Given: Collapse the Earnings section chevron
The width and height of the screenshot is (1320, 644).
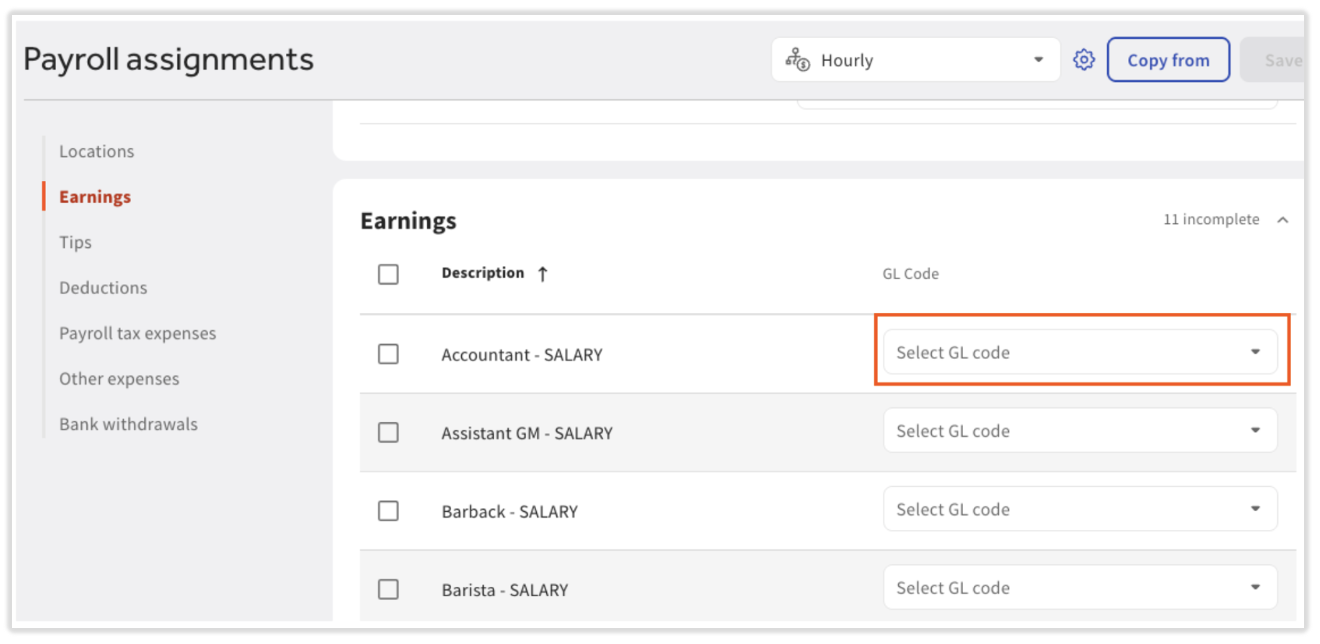Looking at the screenshot, I should 1283,220.
